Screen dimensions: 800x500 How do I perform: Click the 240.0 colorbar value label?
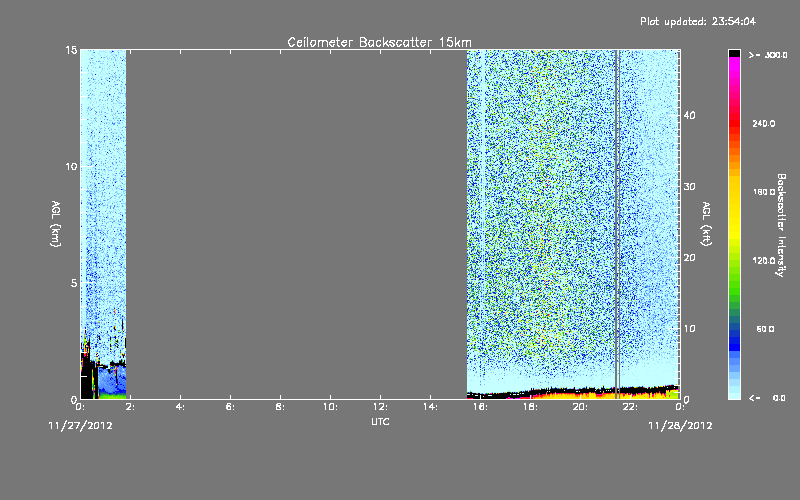coord(764,123)
